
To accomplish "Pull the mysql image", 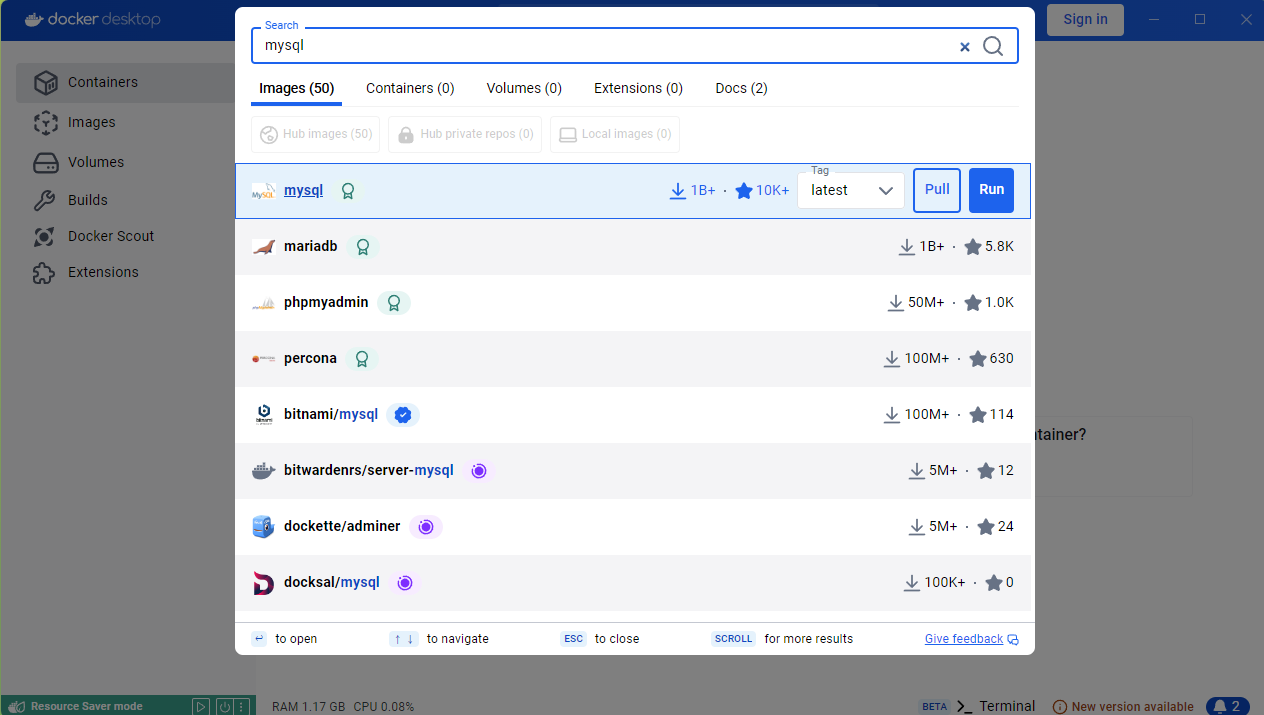I will click(937, 190).
